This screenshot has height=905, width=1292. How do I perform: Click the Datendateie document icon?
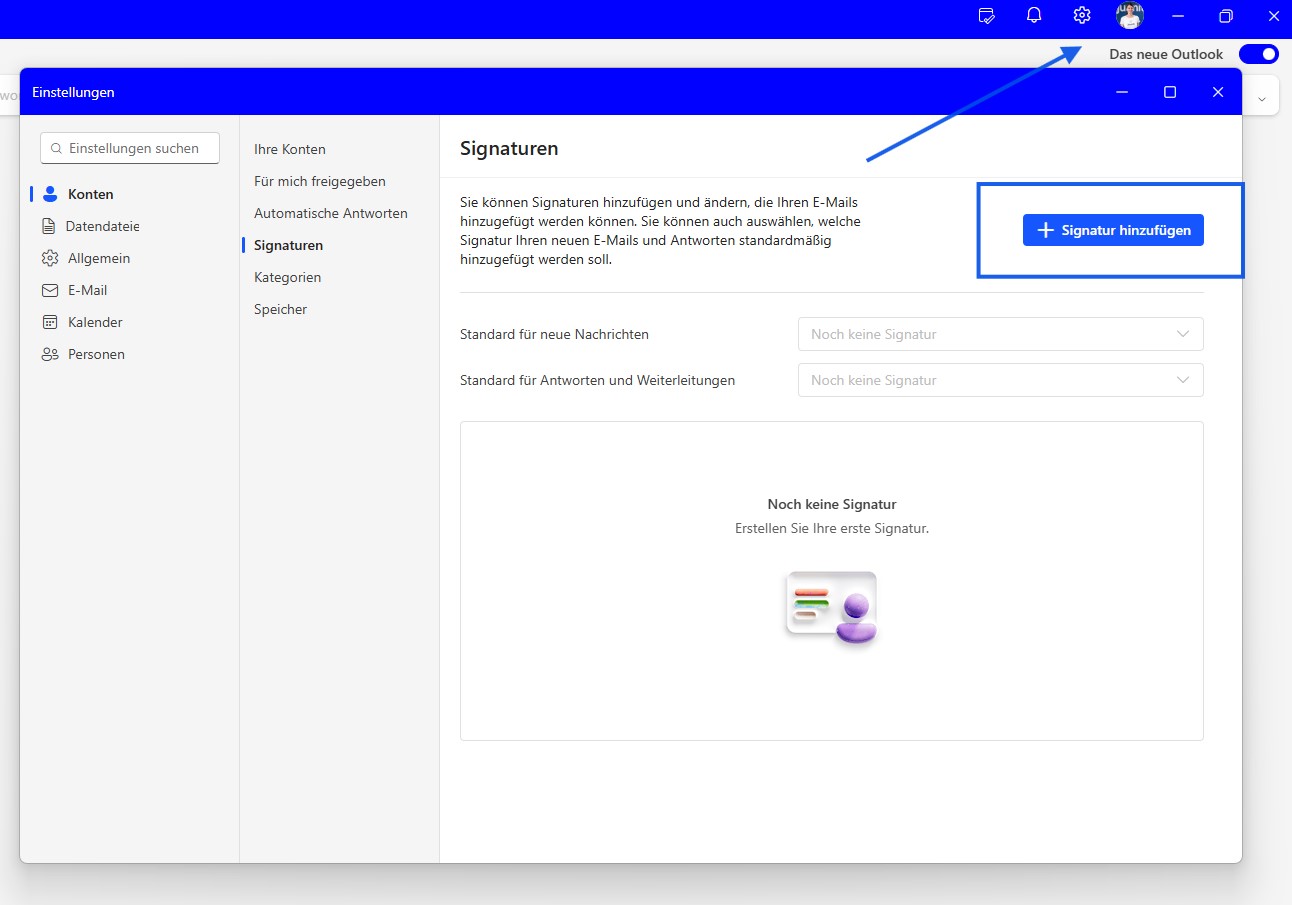(49, 226)
